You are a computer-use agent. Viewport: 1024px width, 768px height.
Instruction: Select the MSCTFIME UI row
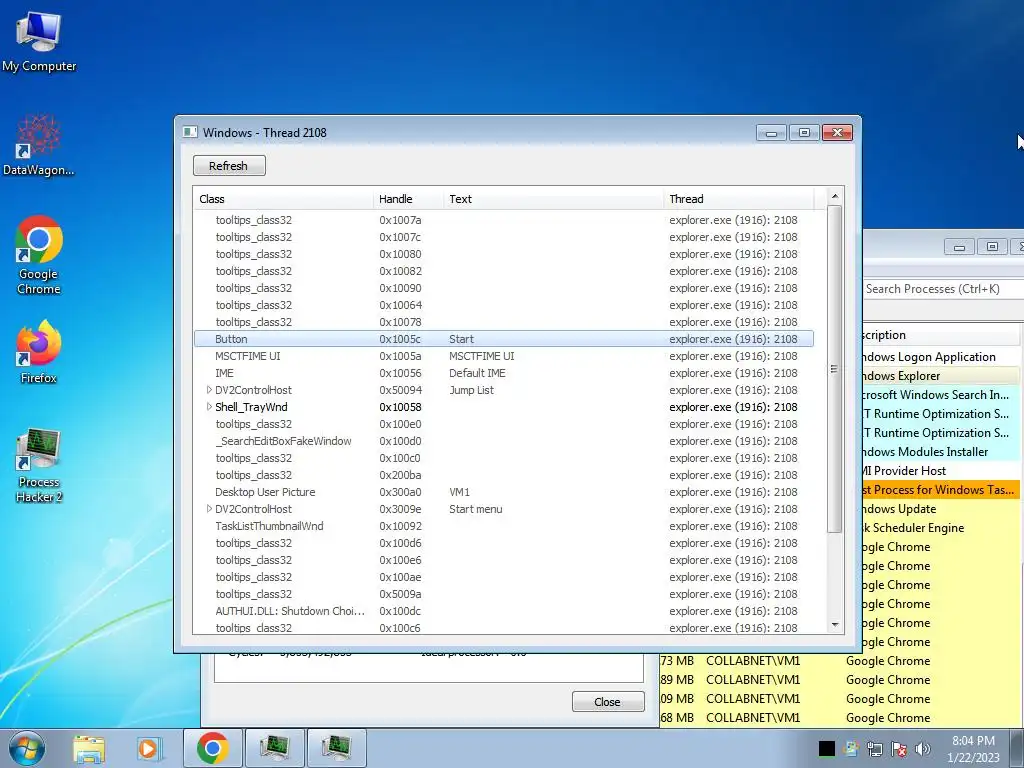[504, 356]
